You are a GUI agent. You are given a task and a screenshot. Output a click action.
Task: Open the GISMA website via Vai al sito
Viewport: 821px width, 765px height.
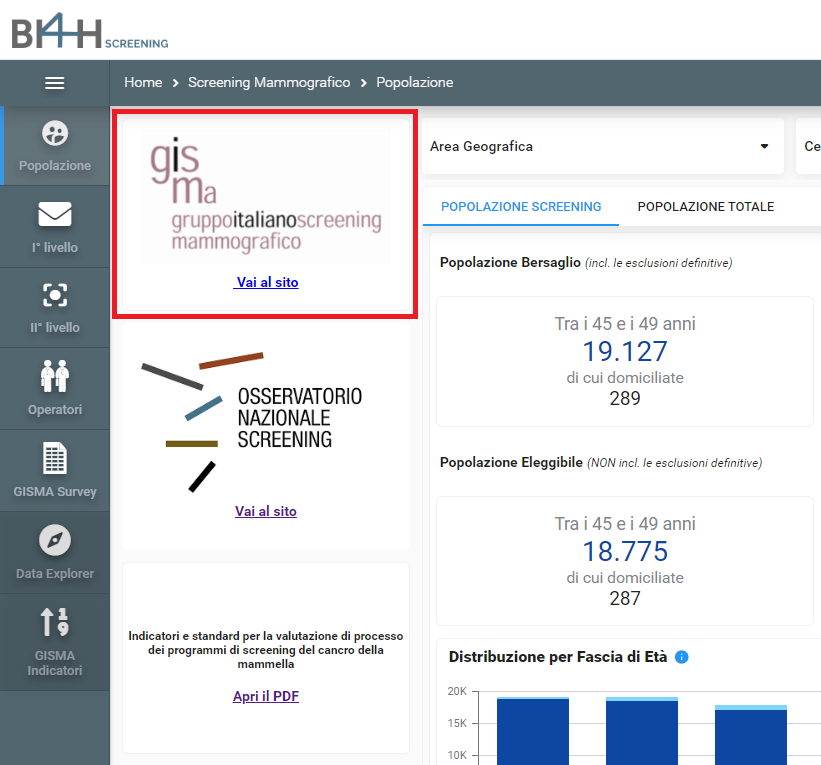[x=266, y=282]
